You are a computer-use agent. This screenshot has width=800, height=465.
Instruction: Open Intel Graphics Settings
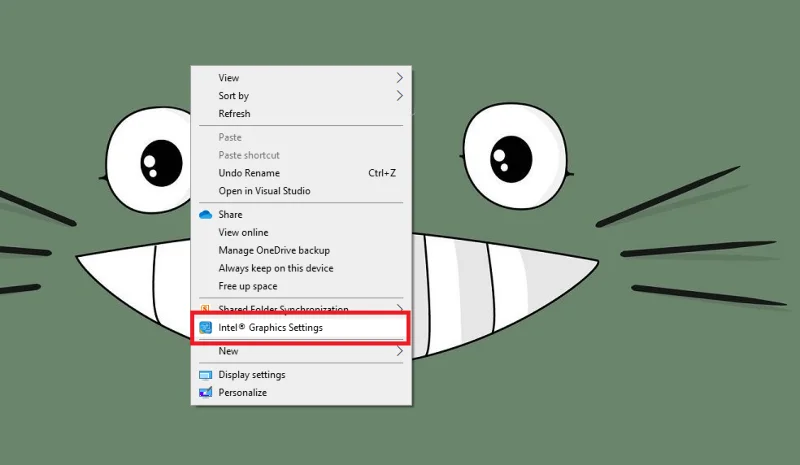301,328
